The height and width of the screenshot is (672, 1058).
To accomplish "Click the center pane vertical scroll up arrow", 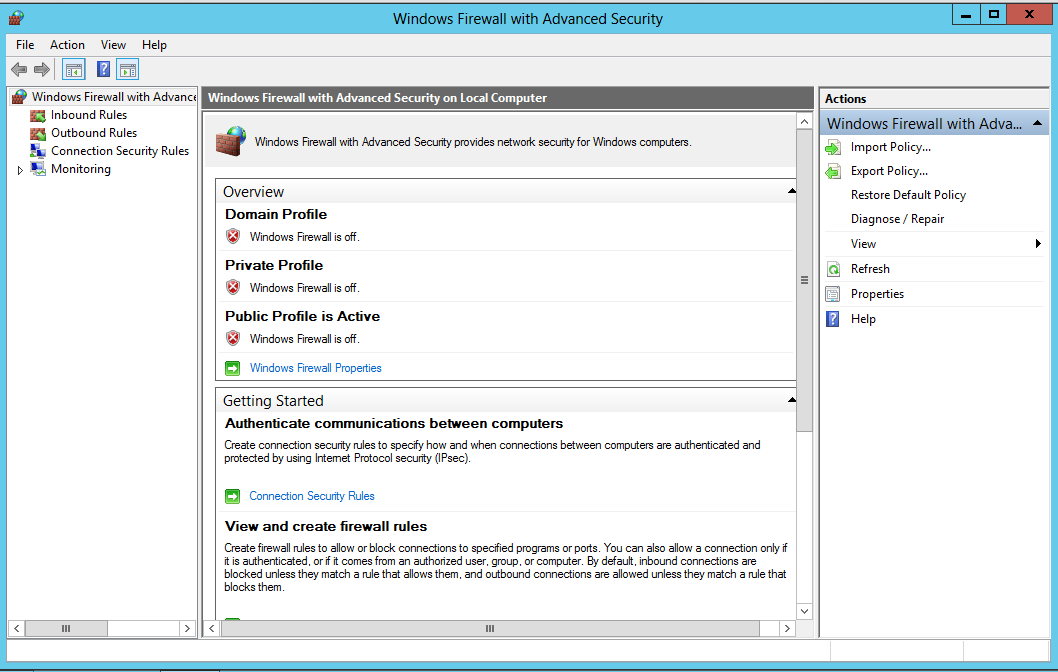I will pos(804,122).
